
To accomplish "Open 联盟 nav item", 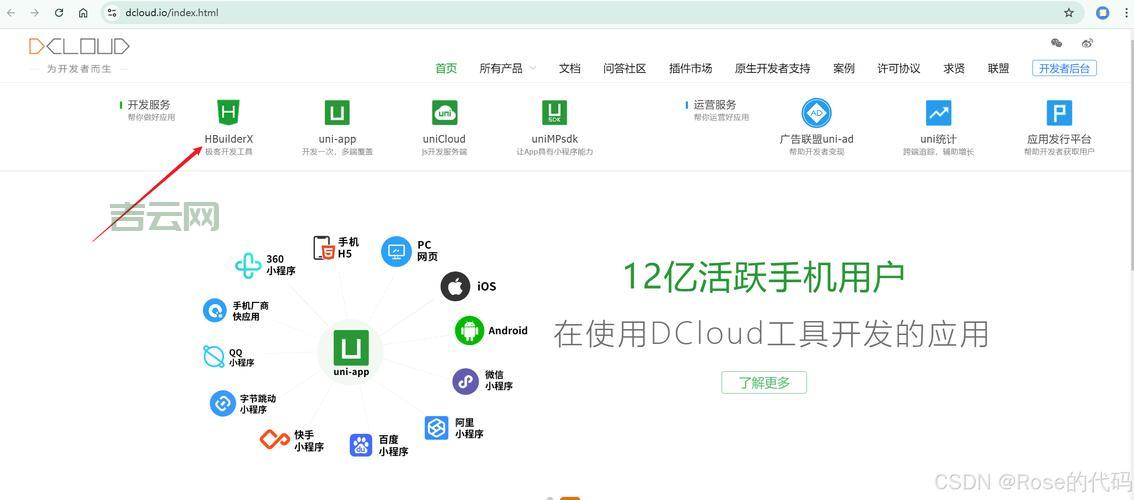I will coord(998,69).
